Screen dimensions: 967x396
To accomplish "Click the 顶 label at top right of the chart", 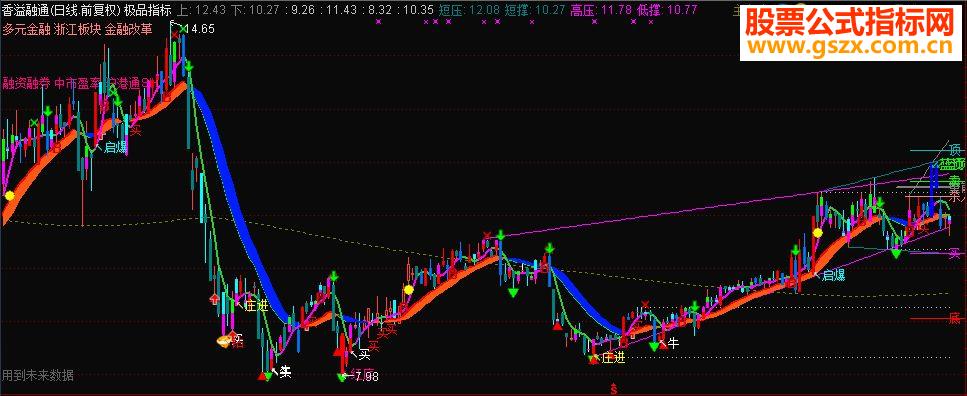I will [x=955, y=149].
